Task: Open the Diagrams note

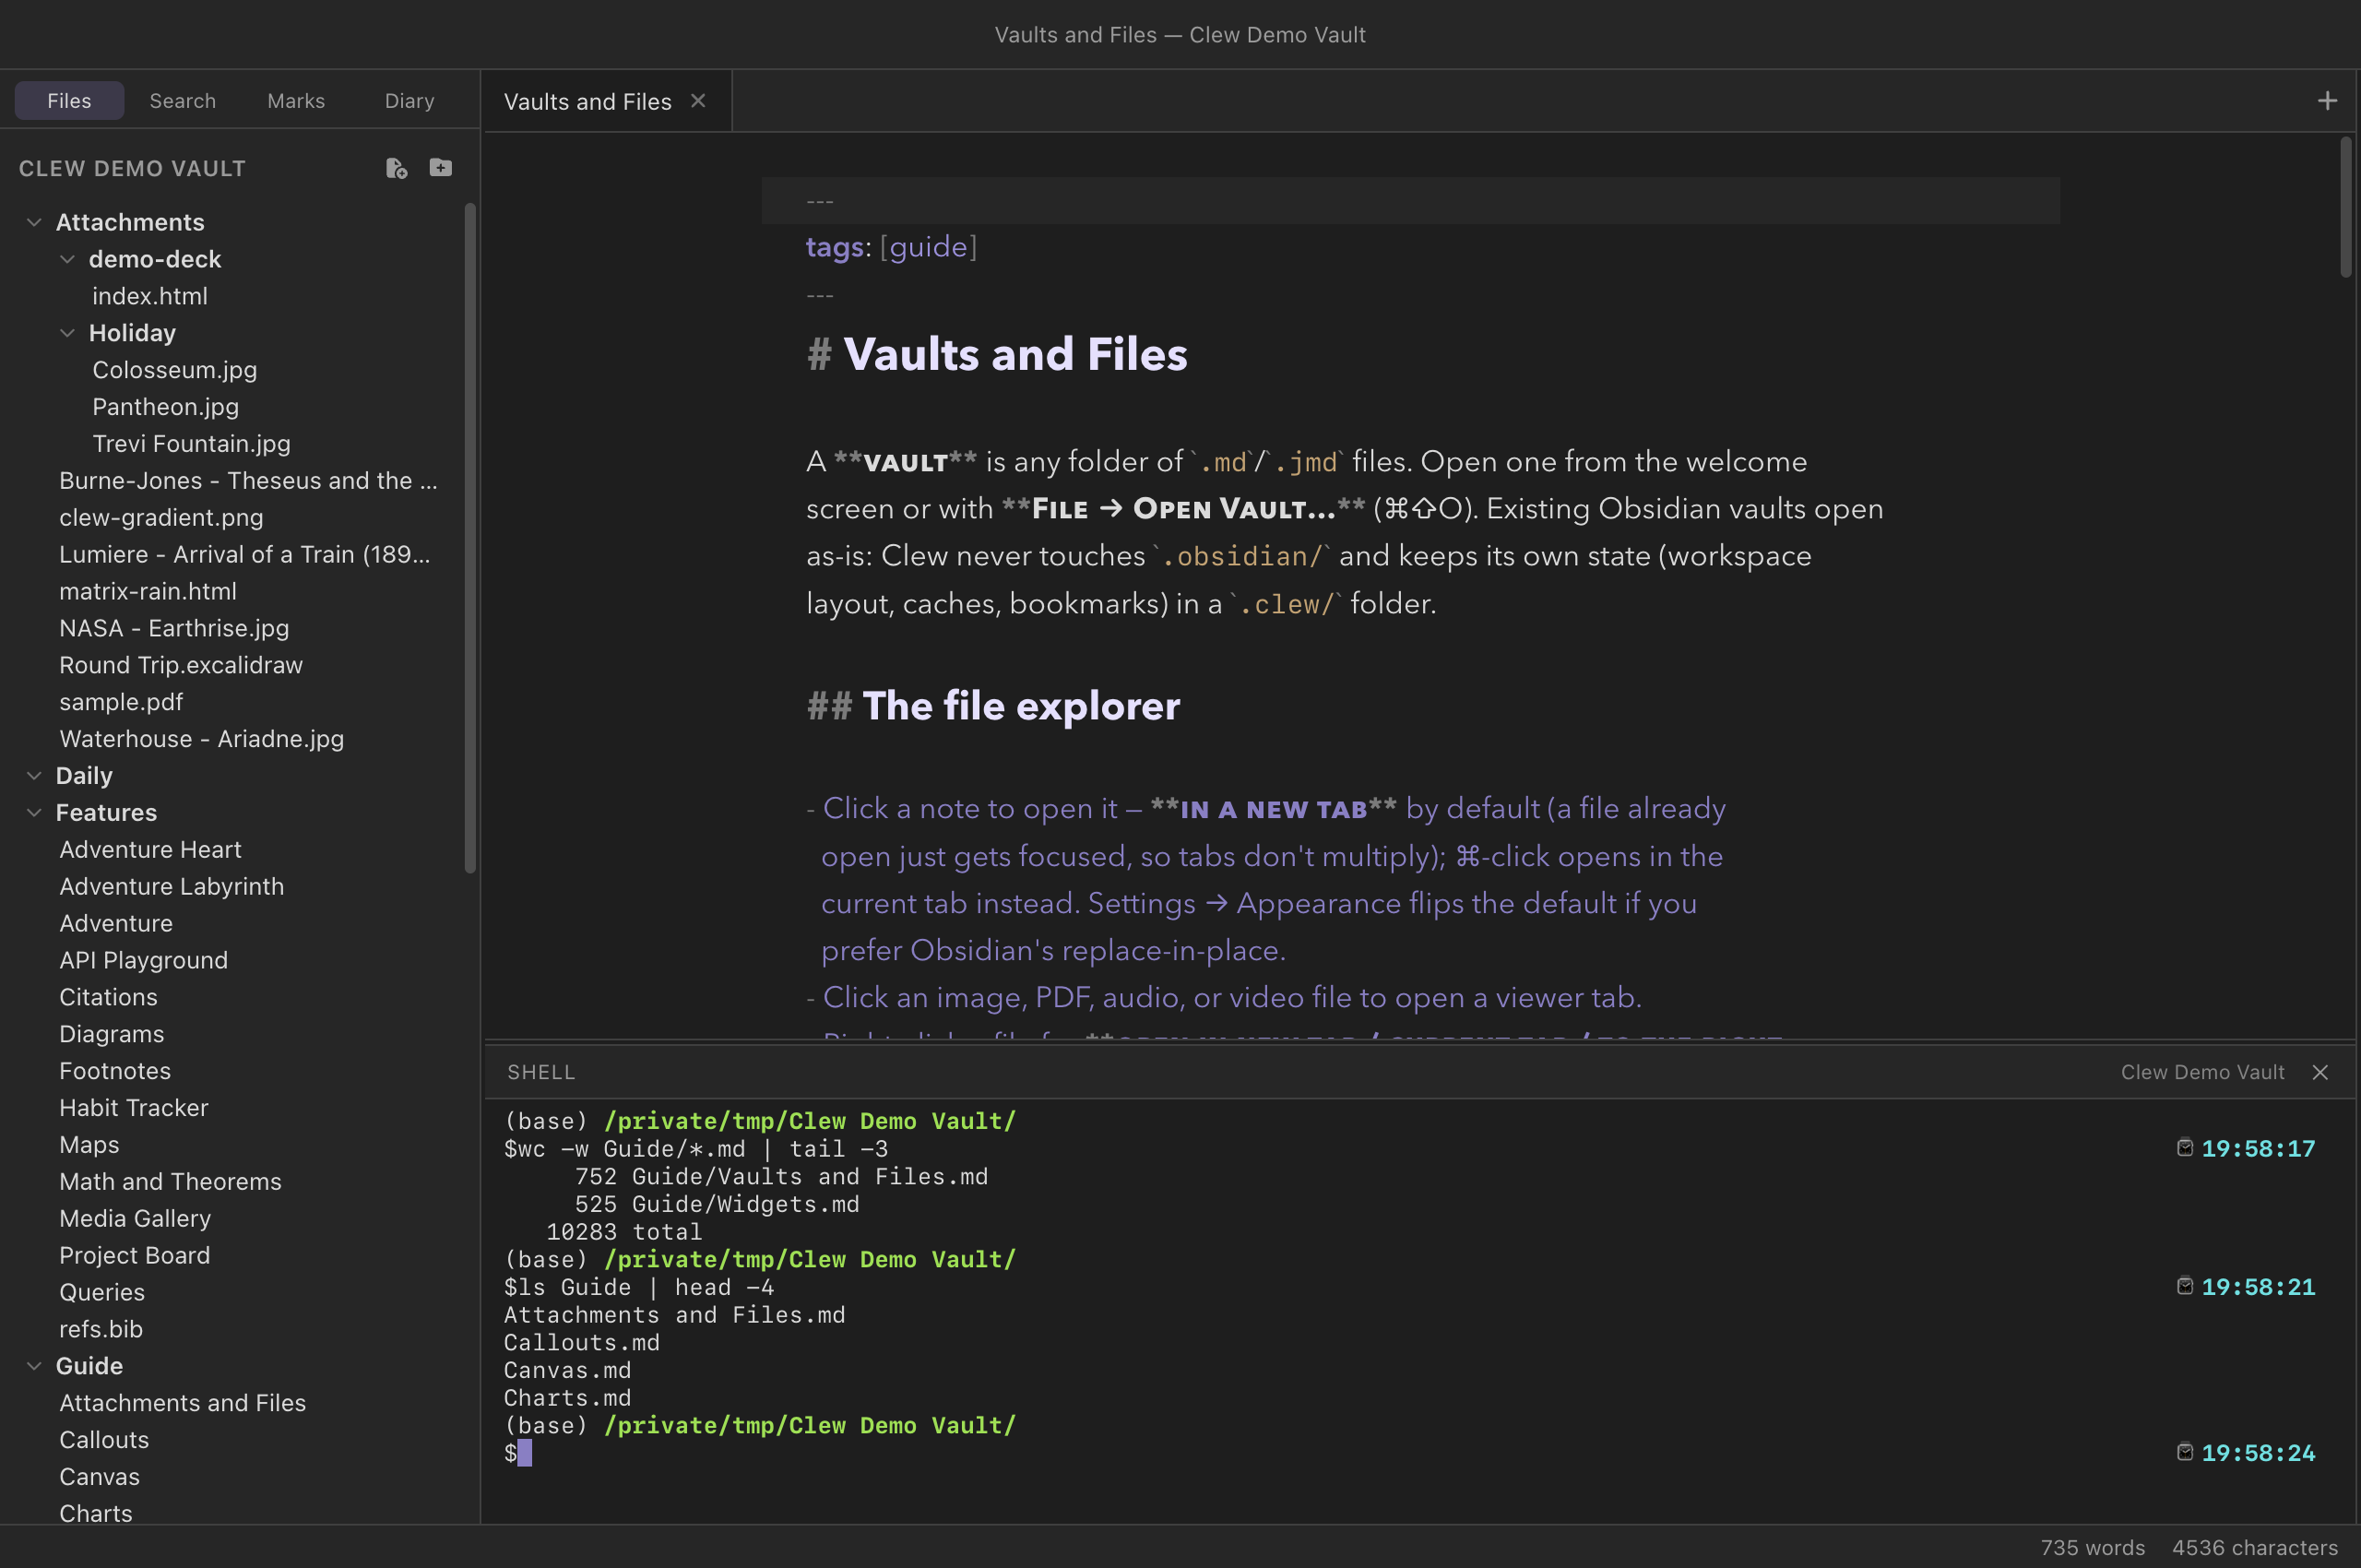Action: tap(112, 1035)
